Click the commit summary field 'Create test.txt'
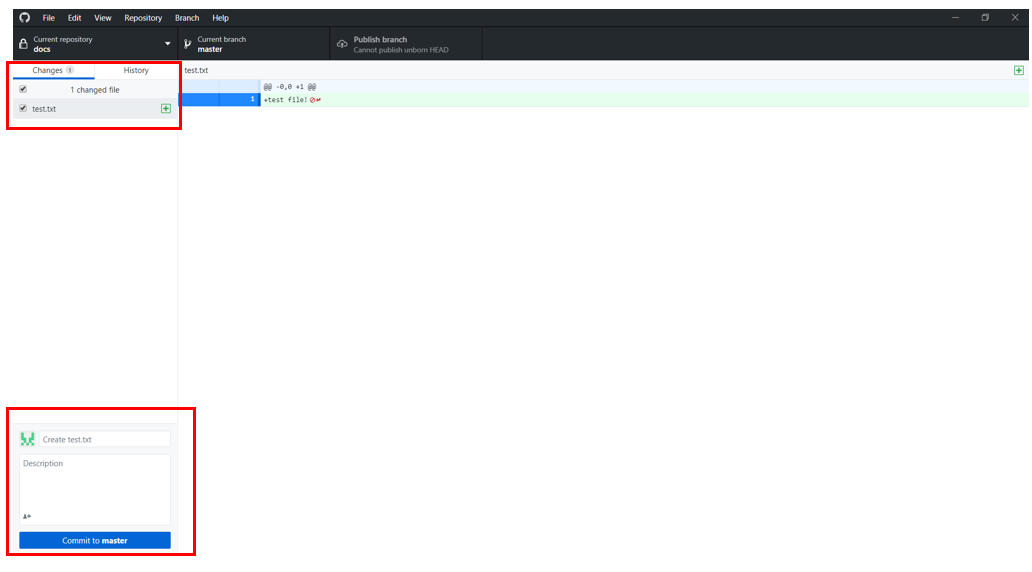This screenshot has width=1032, height=572. click(104, 439)
